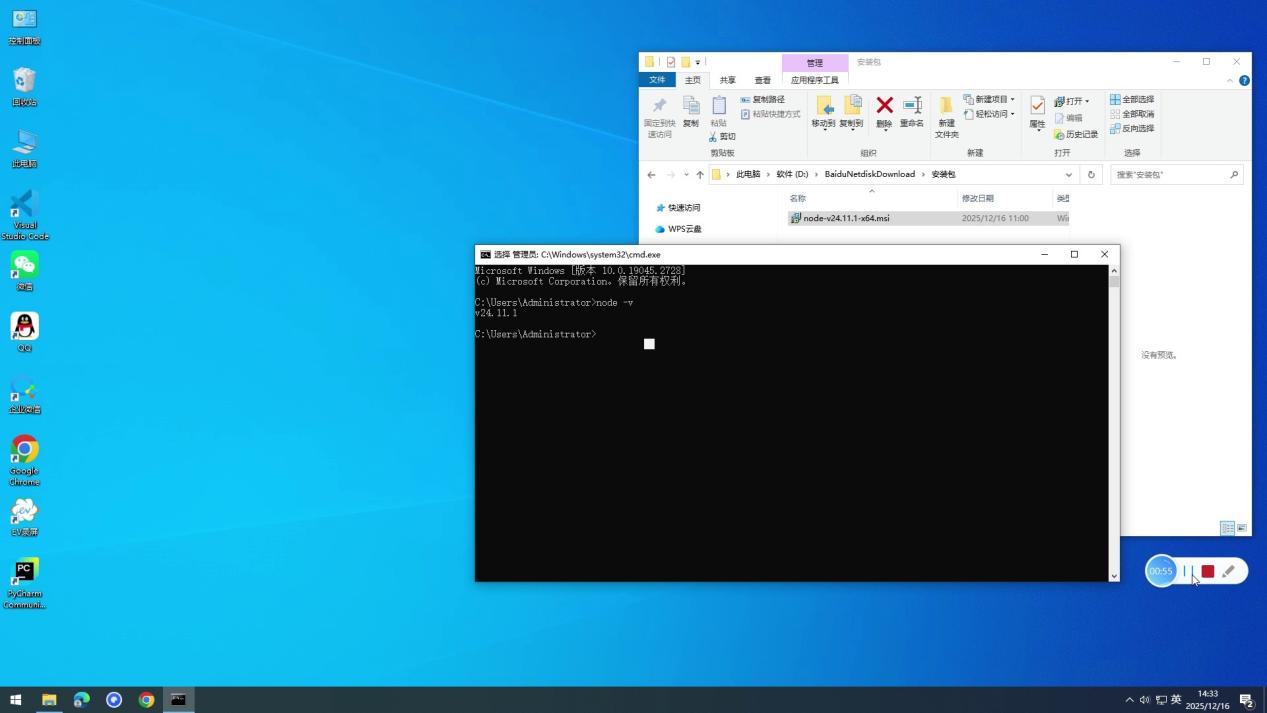
Task: Select all items with 全部选择
Action: click(1135, 99)
